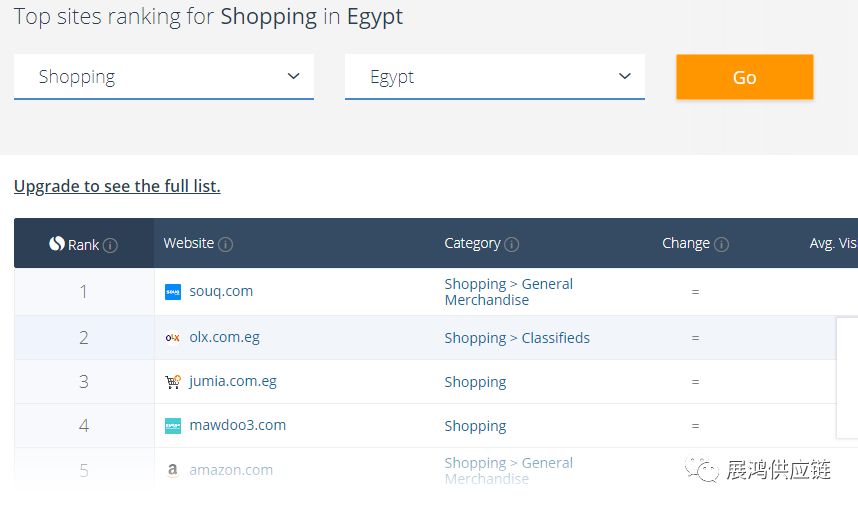
Task: Click the Shopping category for mawdoo3.com
Action: click(475, 426)
